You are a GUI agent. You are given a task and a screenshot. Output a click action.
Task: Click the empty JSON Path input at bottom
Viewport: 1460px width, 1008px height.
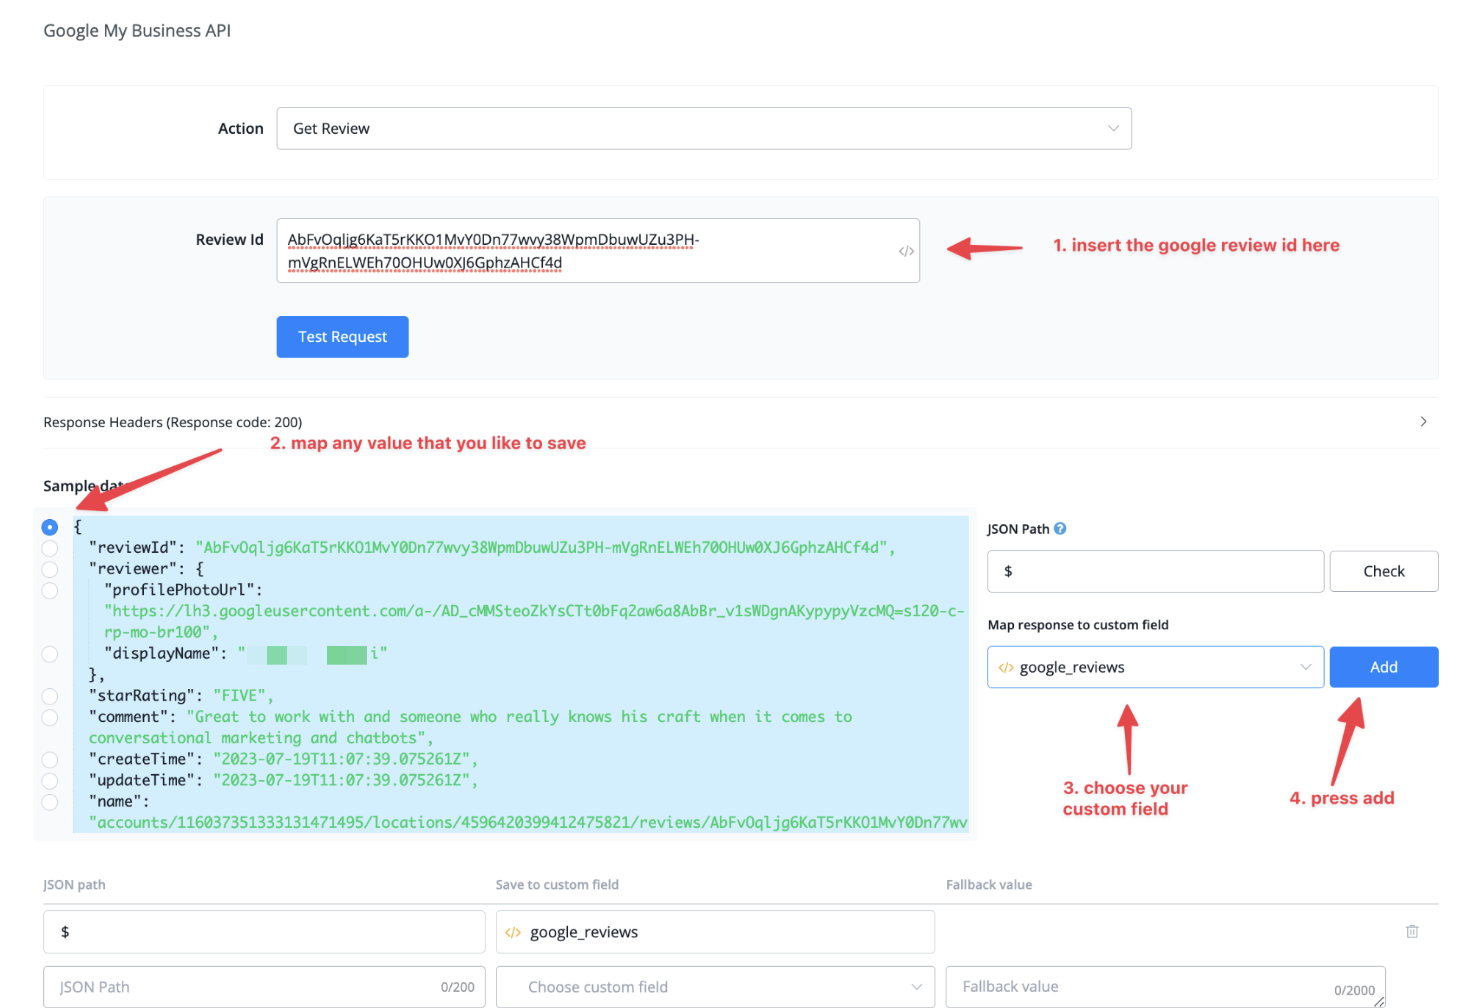264,987
